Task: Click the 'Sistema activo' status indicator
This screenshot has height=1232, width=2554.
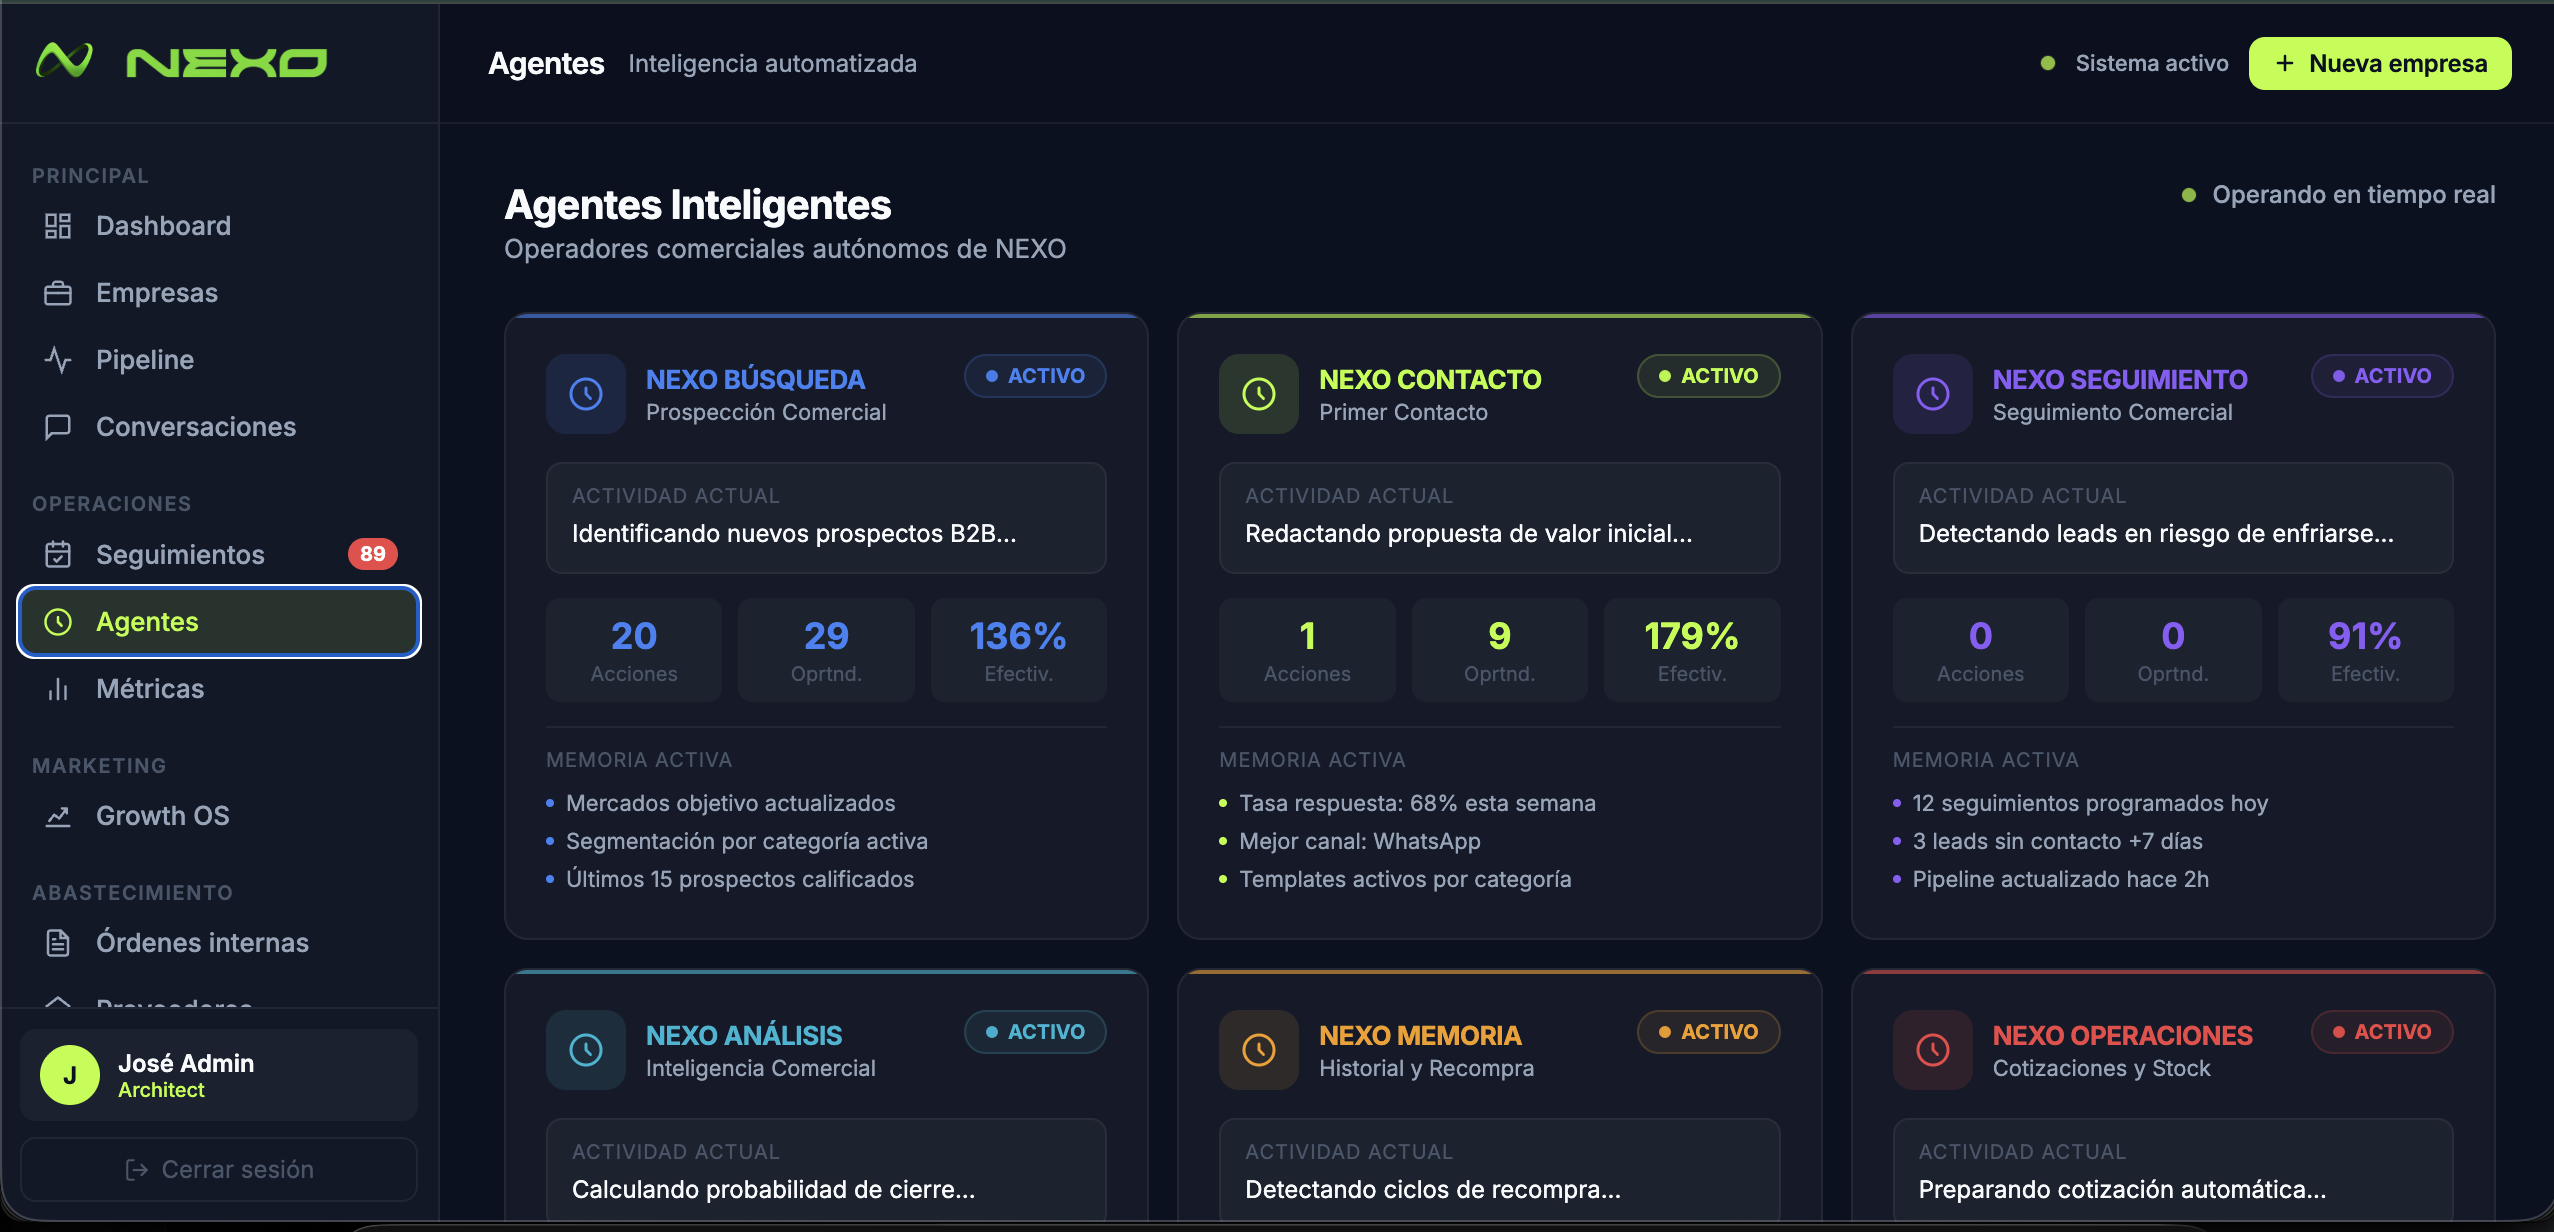Action: pos(2134,63)
